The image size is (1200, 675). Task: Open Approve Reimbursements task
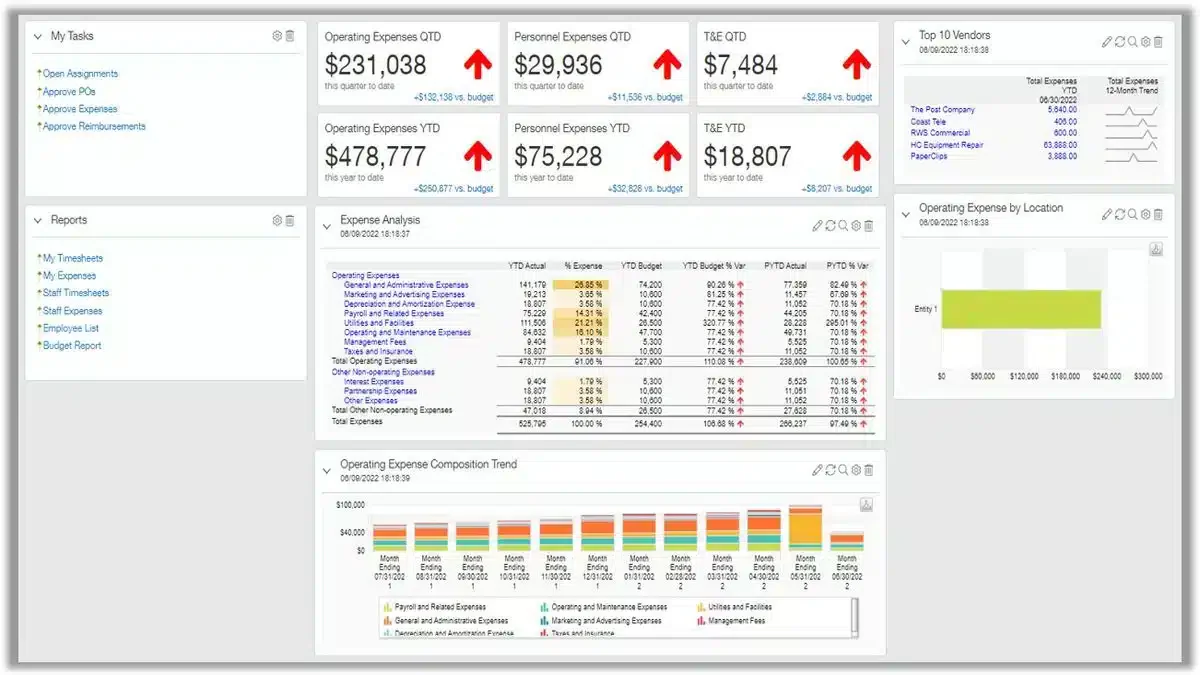[x=94, y=127]
